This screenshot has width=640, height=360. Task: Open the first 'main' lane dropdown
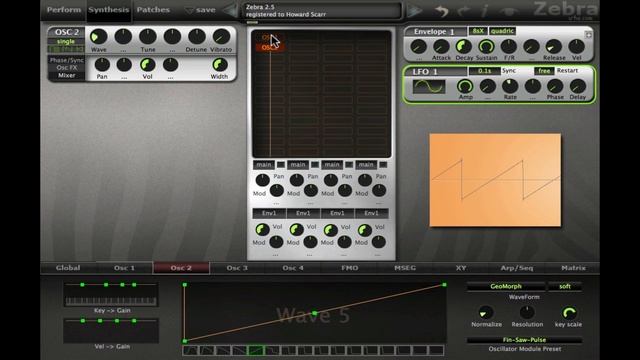pos(264,164)
